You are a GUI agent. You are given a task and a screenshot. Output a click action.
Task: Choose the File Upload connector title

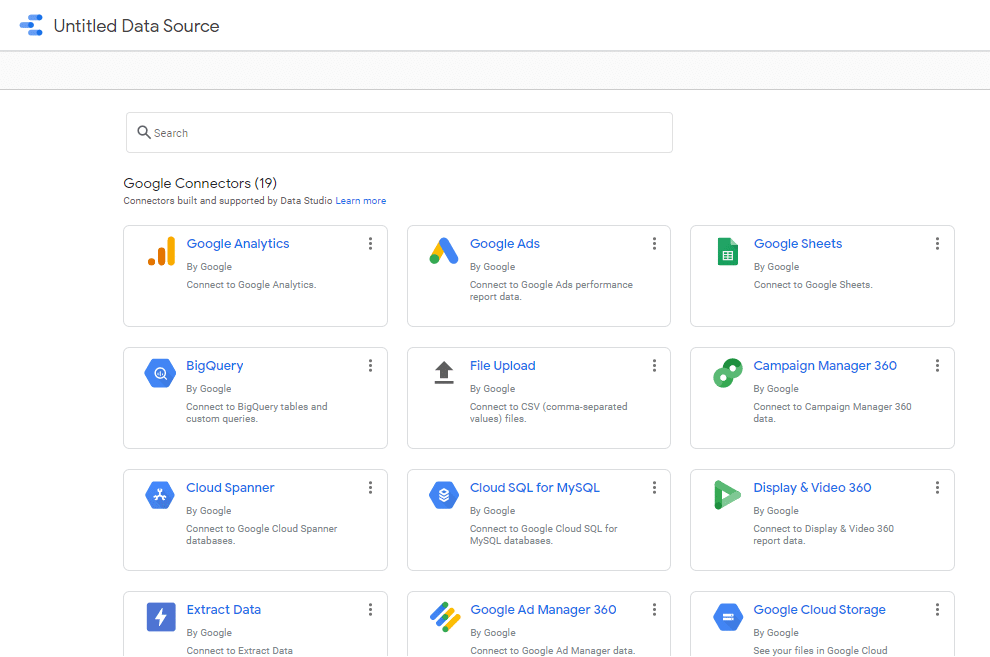click(503, 365)
